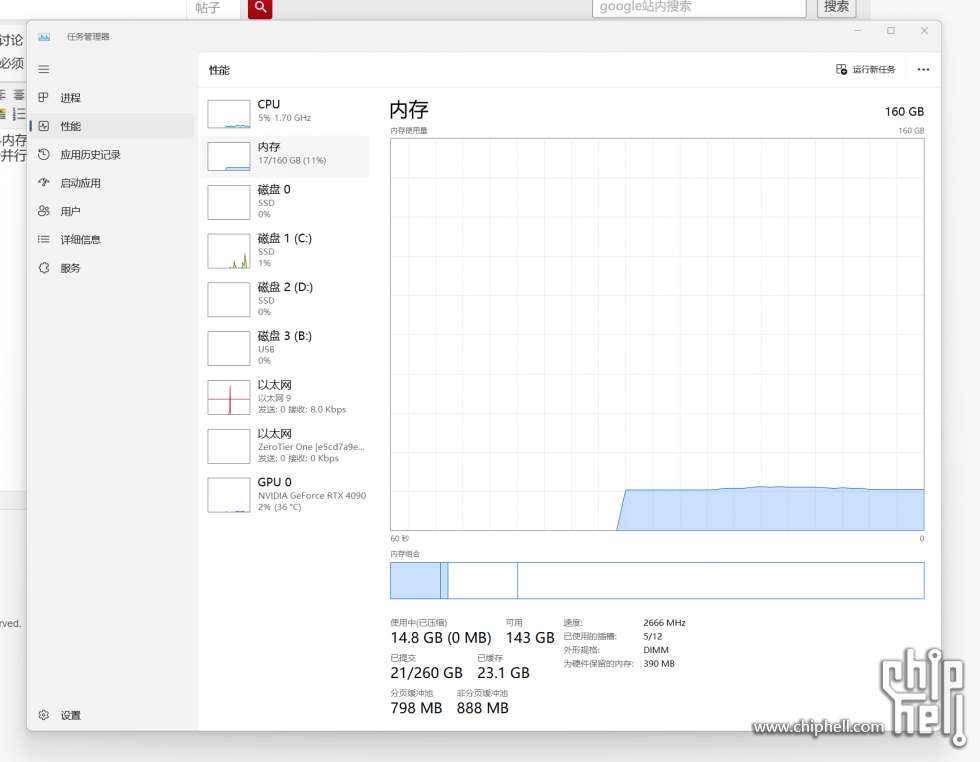Click the red search magnifier icon in browser
This screenshot has width=980, height=762.
(260, 8)
